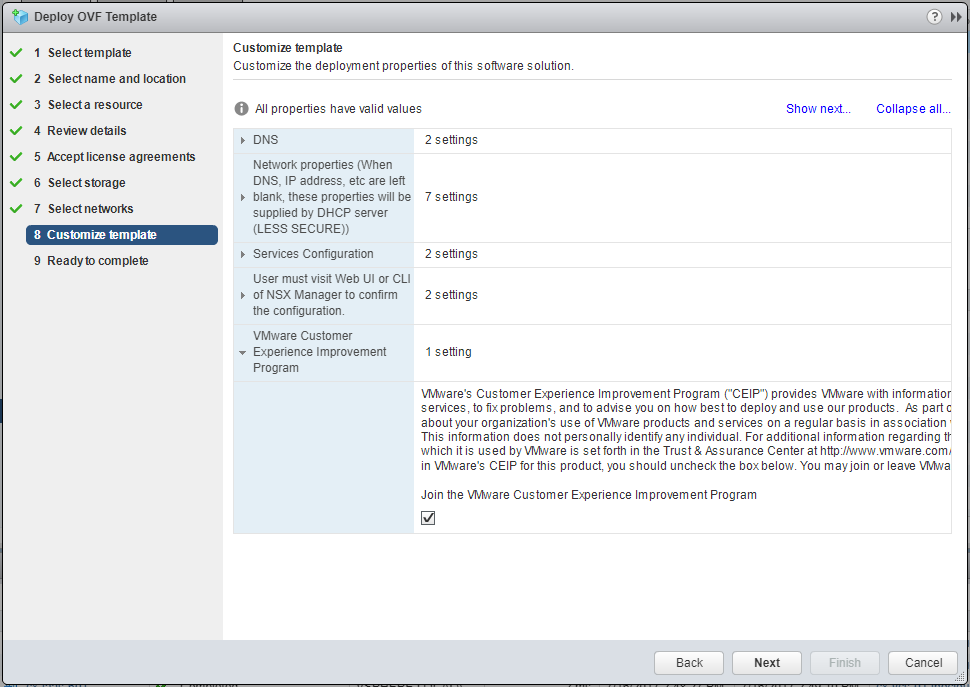
Task: Go to step 5 Accept license agreements
Action: (x=121, y=157)
